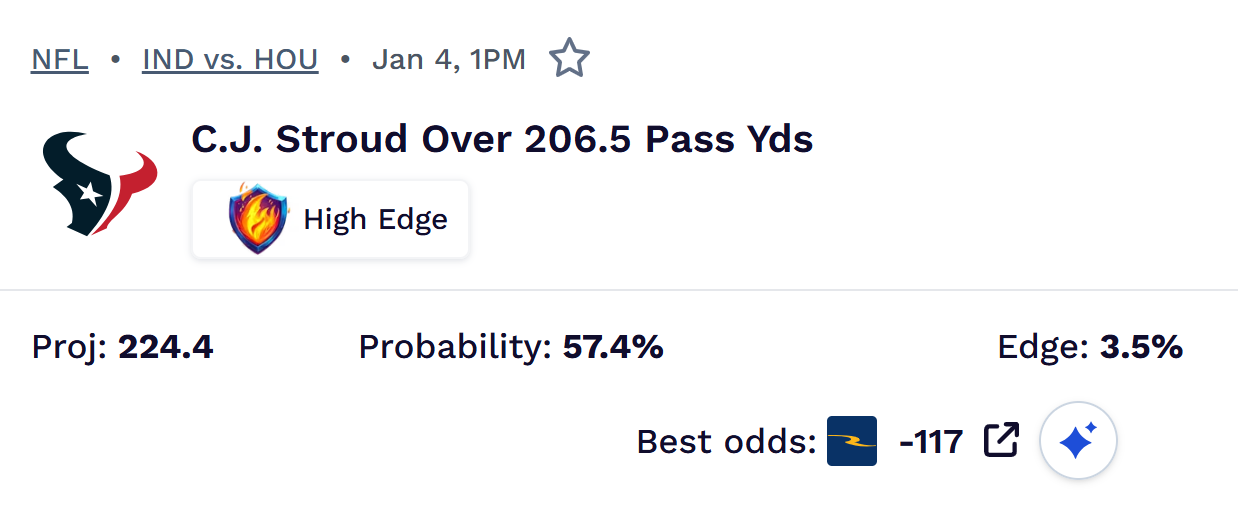This screenshot has height=510, width=1238.
Task: Open the NFL league link
Action: [60, 60]
